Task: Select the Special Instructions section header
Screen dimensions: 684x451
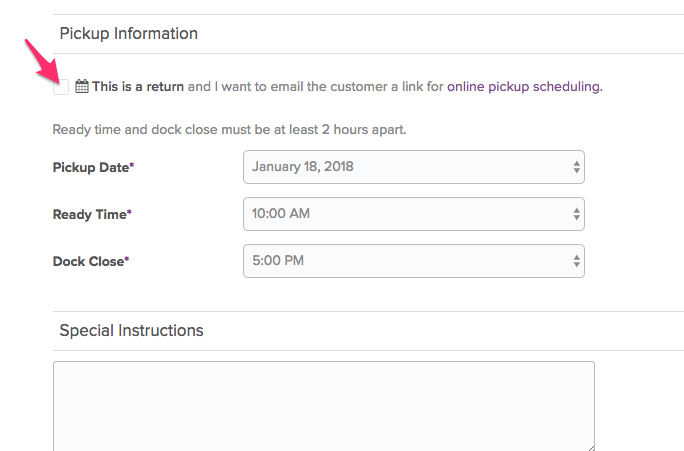Action: point(131,331)
